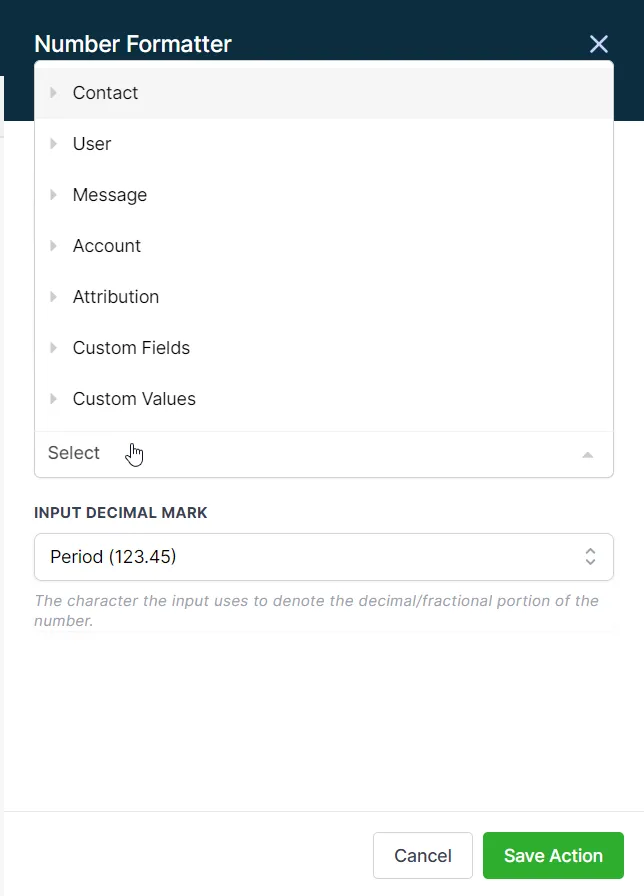The height and width of the screenshot is (896, 644).
Task: Select the Contact menu entry
Action: [x=106, y=93]
